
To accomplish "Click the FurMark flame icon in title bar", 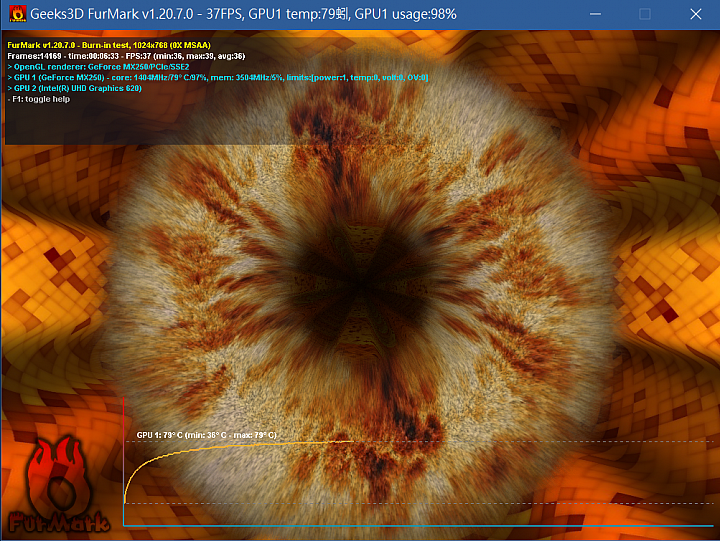I will 17,14.
